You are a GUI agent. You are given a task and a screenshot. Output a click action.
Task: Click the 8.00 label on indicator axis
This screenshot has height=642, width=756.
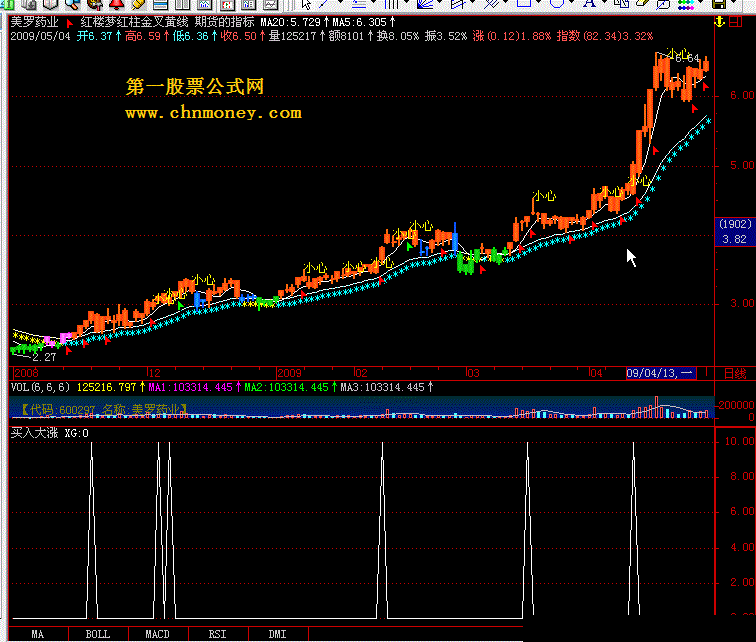742,476
